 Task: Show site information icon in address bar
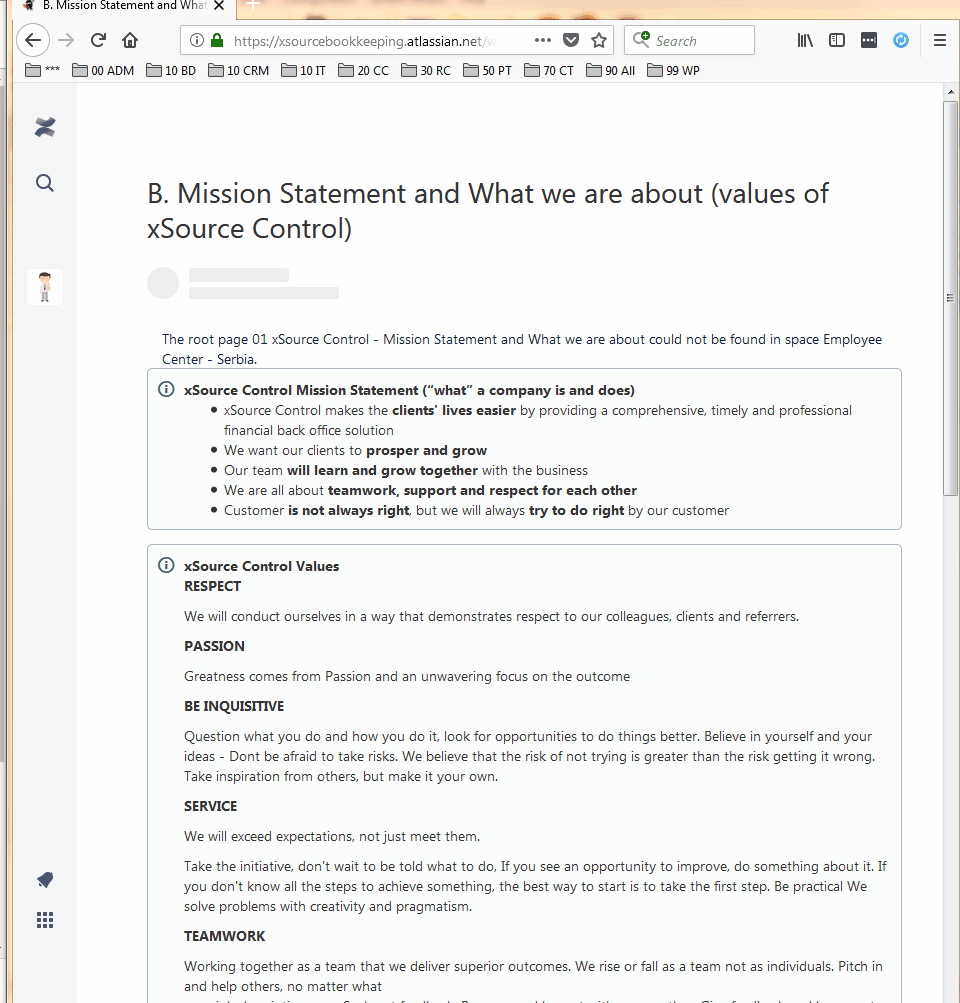click(197, 40)
